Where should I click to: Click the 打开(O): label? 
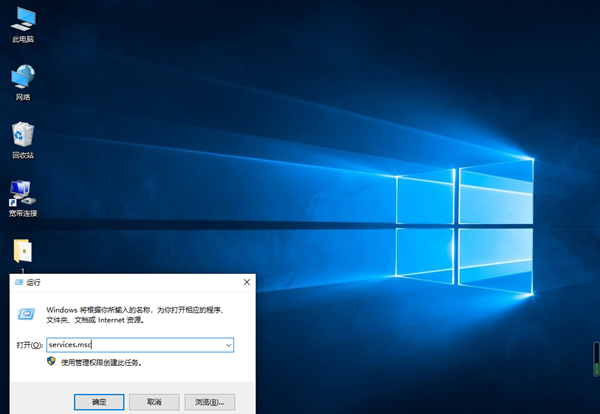click(29, 345)
